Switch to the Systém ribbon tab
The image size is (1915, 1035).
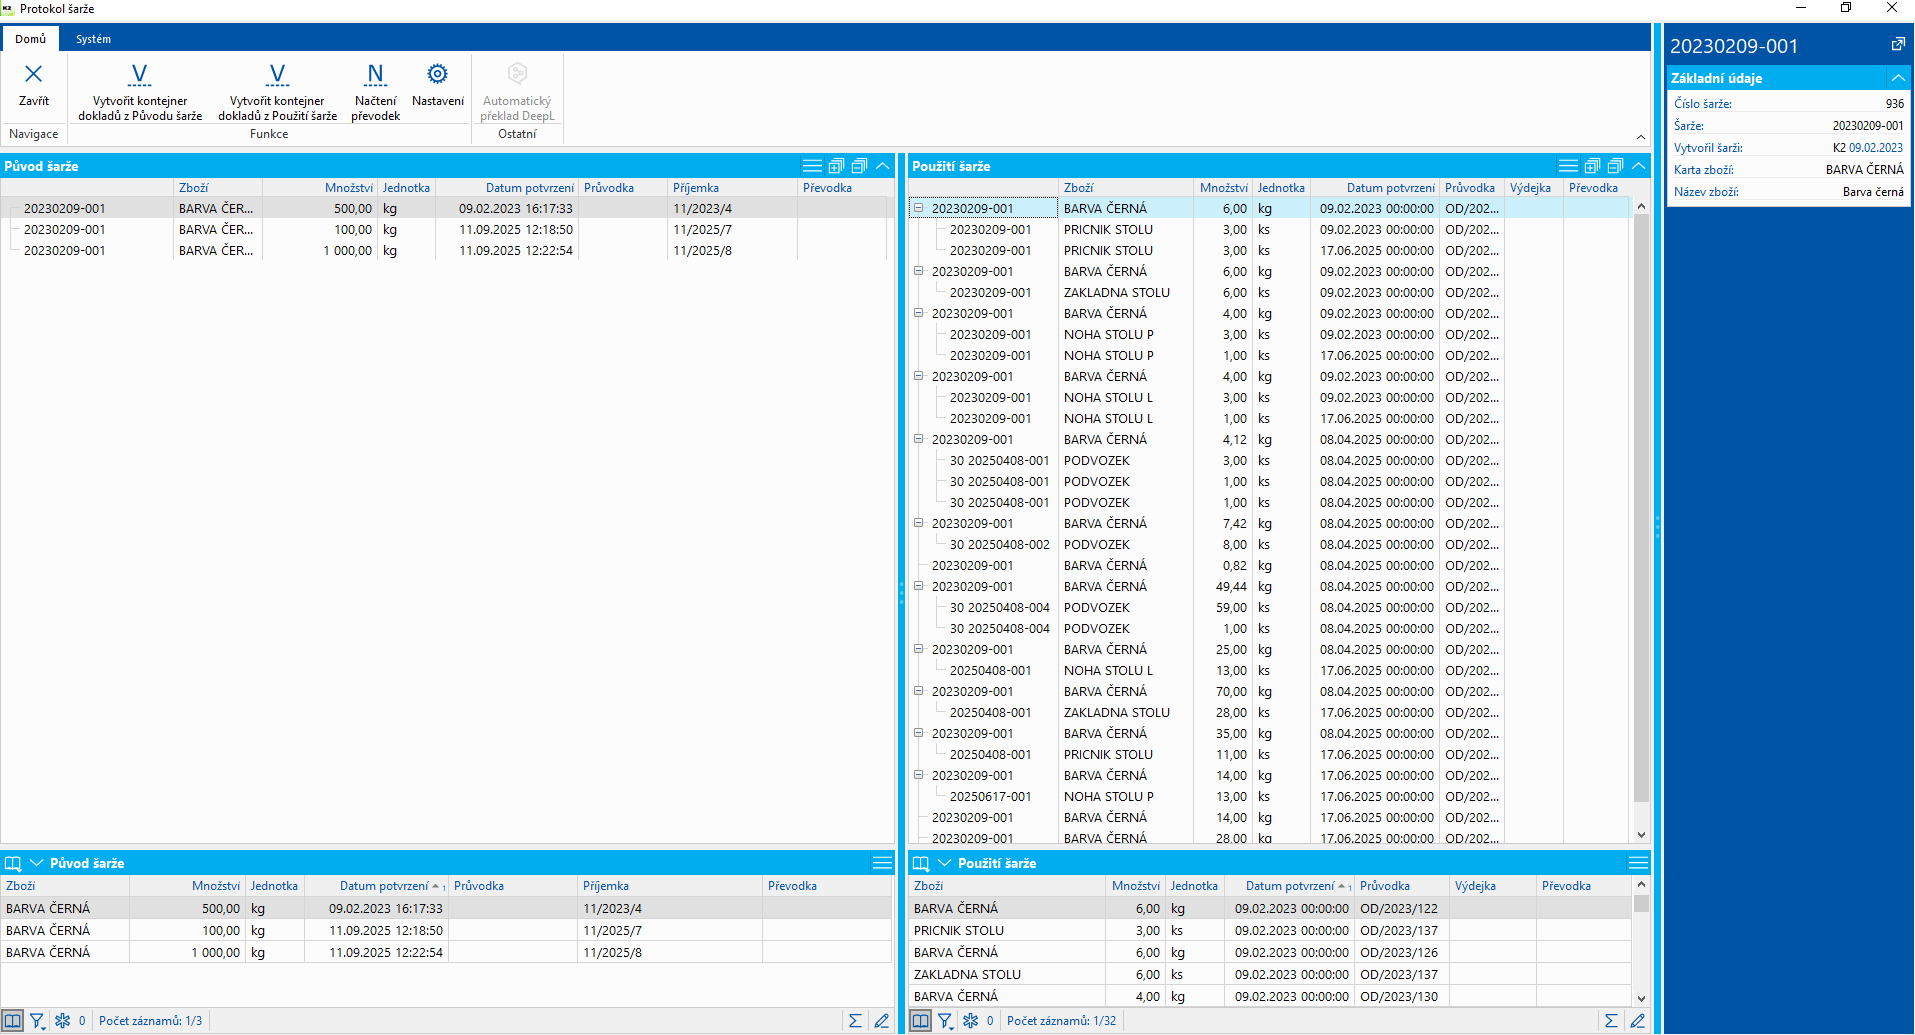[93, 39]
